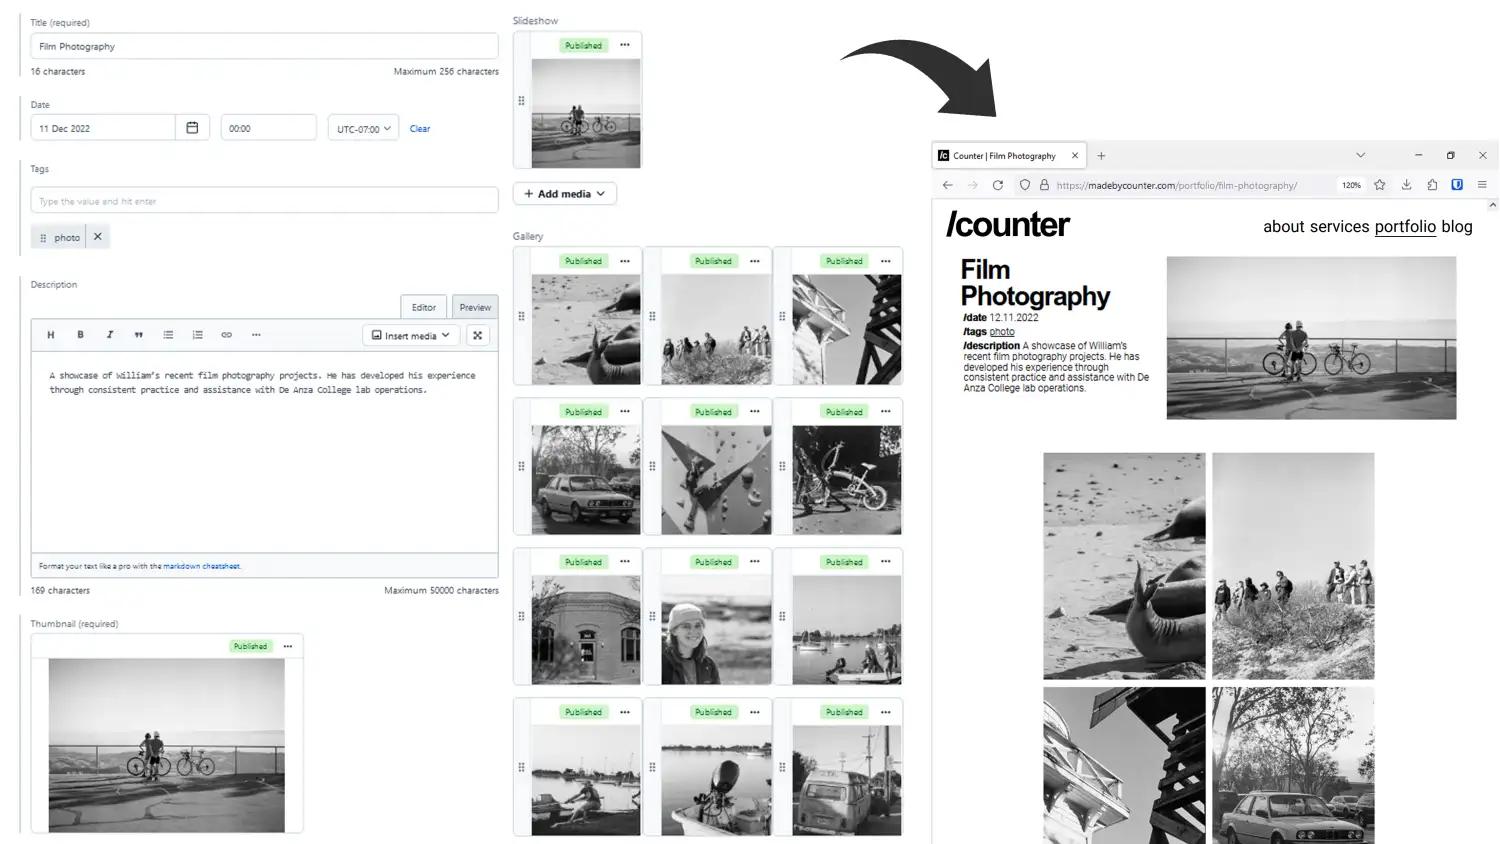This screenshot has width=1500, height=844.
Task: Insert a hyperlink via the link icon
Action: [227, 335]
